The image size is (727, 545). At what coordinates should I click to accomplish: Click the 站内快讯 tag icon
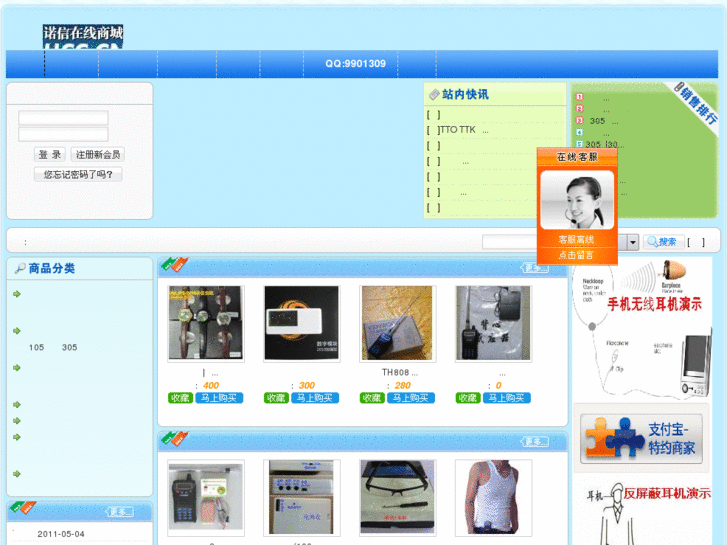pos(434,95)
